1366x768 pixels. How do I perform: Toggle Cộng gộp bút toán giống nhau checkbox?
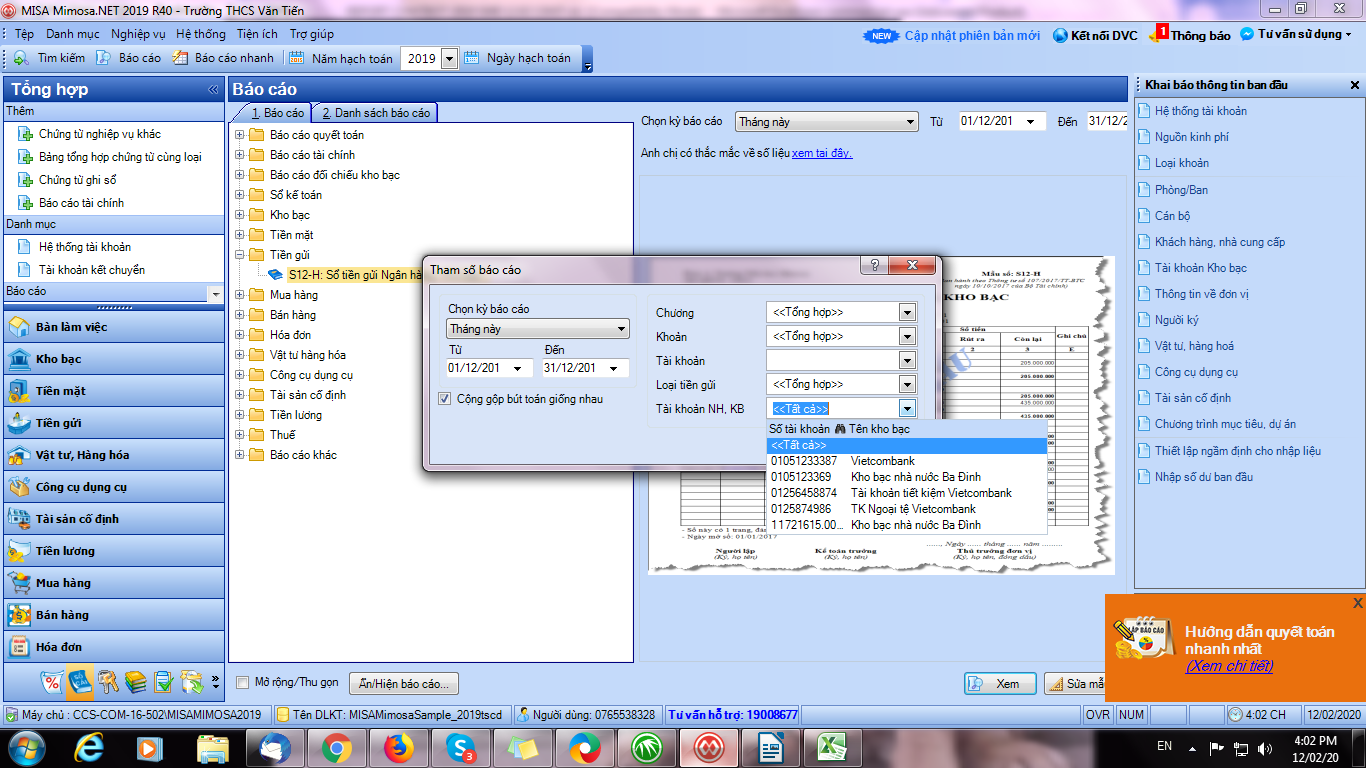(x=445, y=399)
